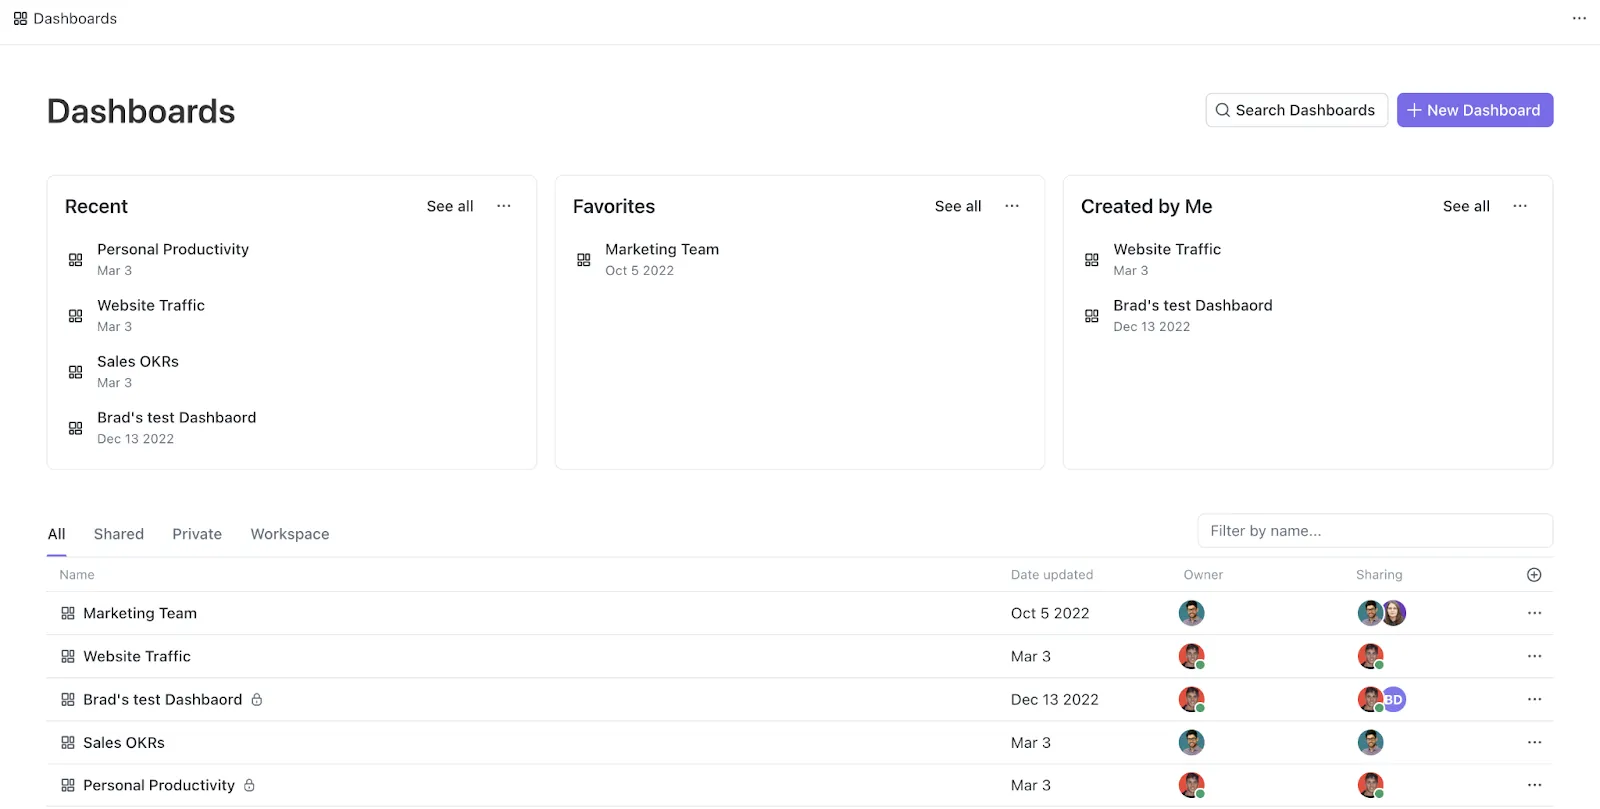Open the Favorites card ellipsis menu
Viewport: 1600px width, 809px height.
tap(1012, 206)
